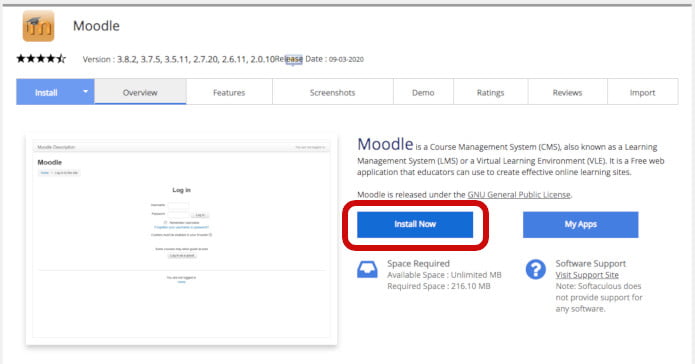Click the Software Support question mark icon
This screenshot has height=364, width=695.
(535, 269)
